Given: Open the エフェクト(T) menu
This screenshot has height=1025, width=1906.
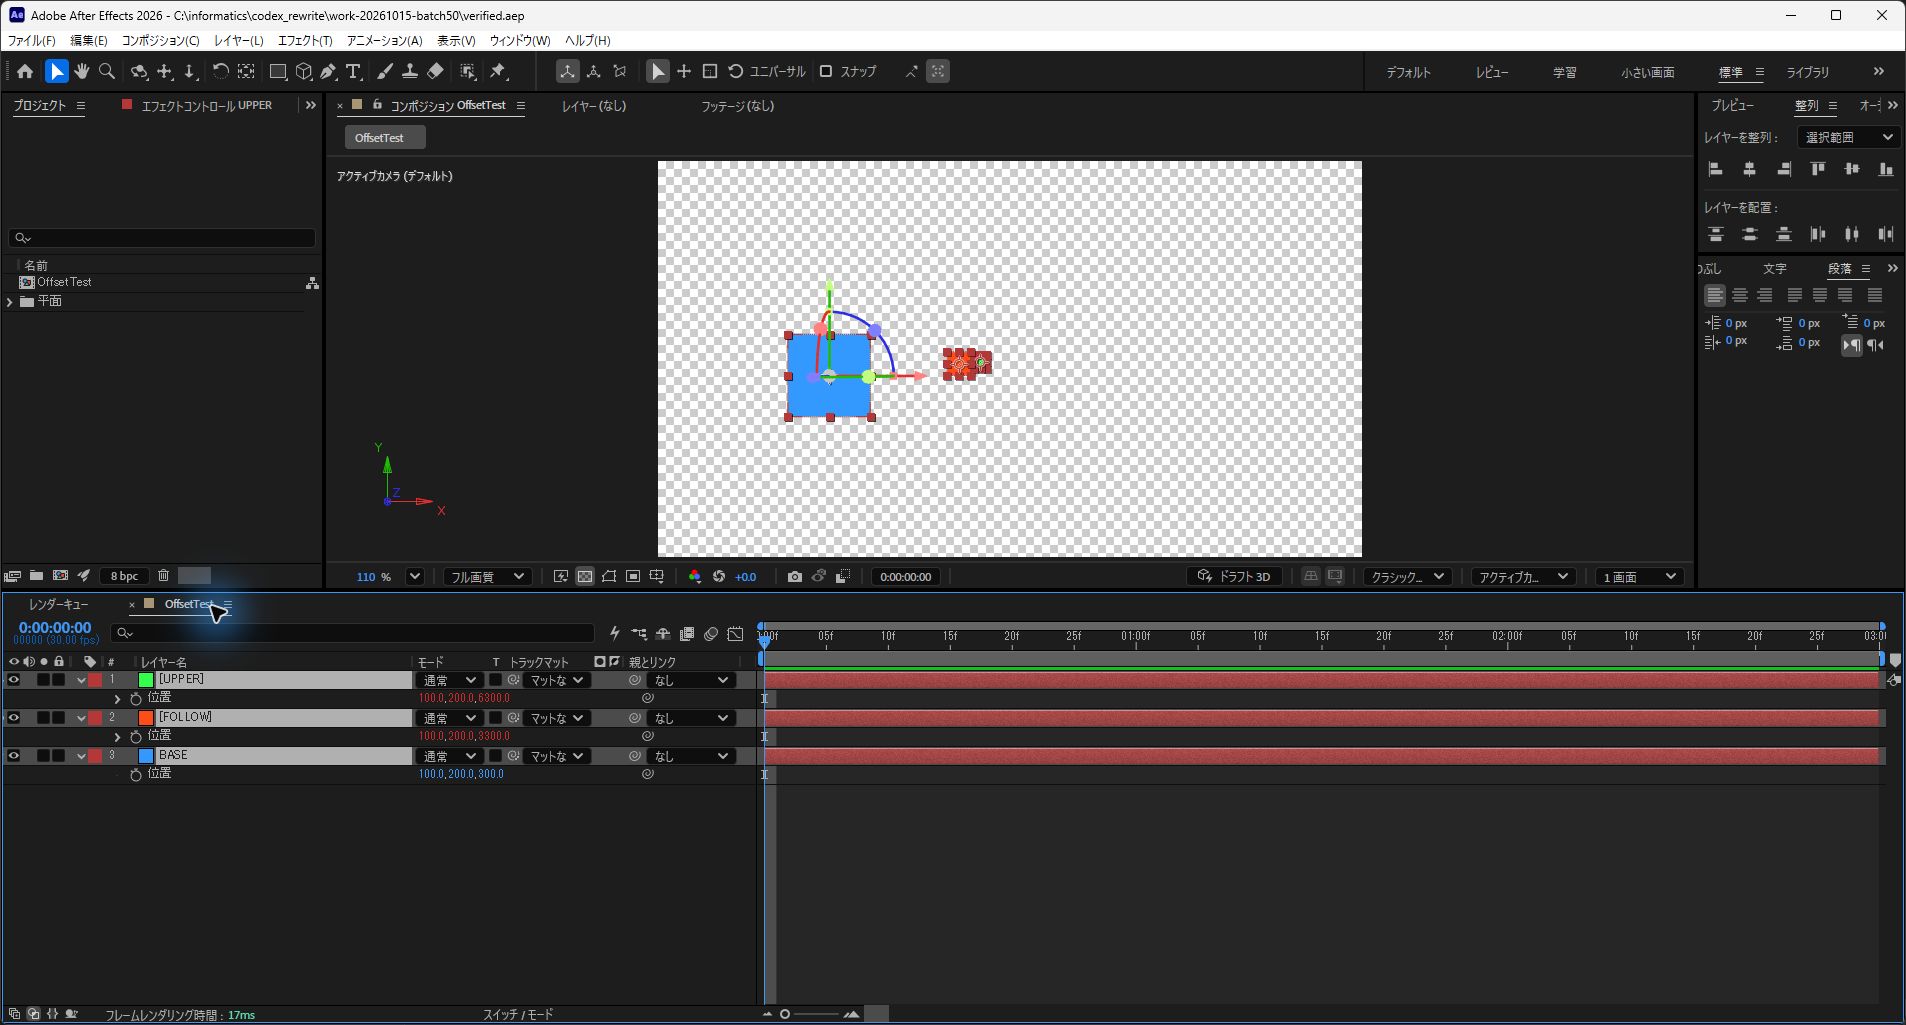Looking at the screenshot, I should [305, 40].
